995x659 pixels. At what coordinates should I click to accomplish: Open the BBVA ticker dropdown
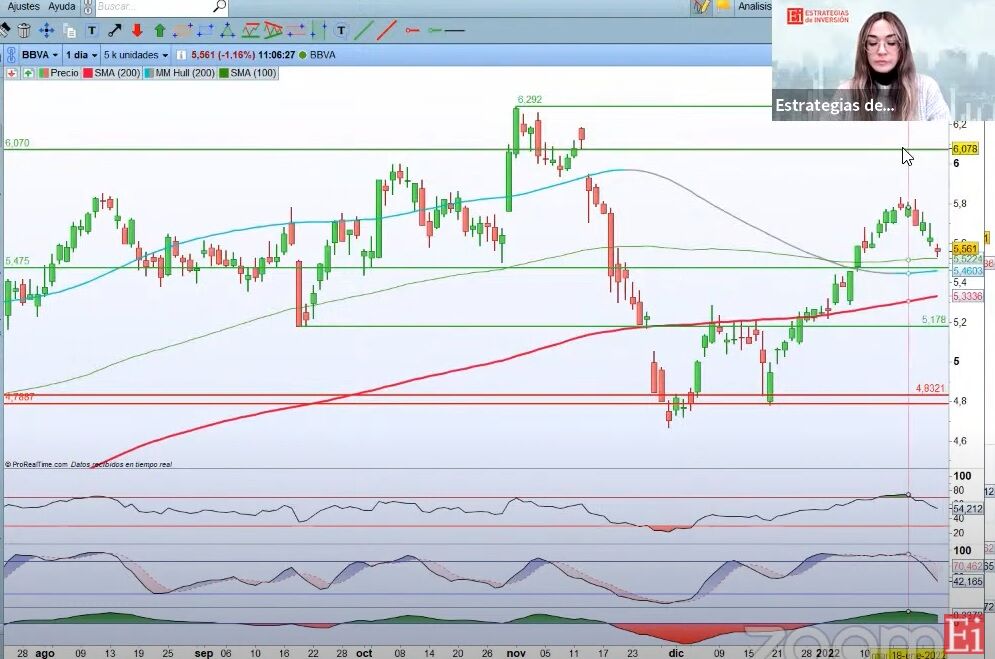39,55
